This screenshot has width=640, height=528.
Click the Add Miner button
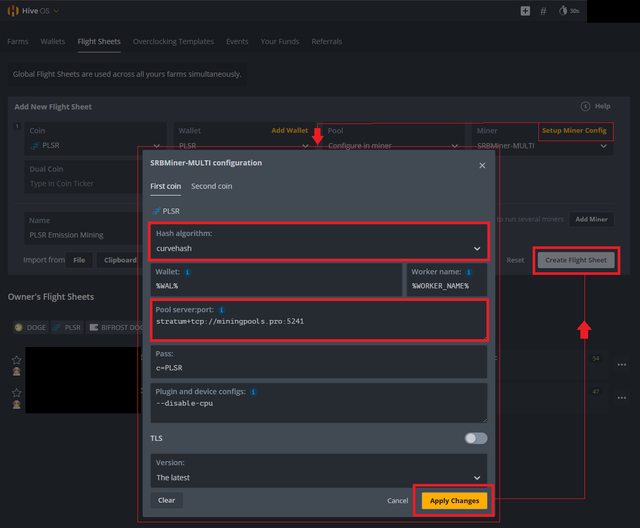(x=591, y=220)
